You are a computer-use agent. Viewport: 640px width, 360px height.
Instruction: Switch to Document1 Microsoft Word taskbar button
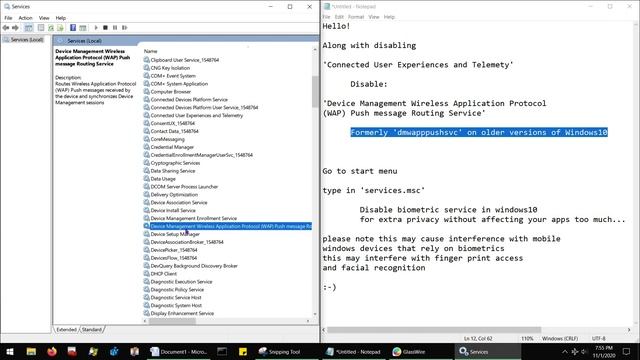[x=179, y=351]
